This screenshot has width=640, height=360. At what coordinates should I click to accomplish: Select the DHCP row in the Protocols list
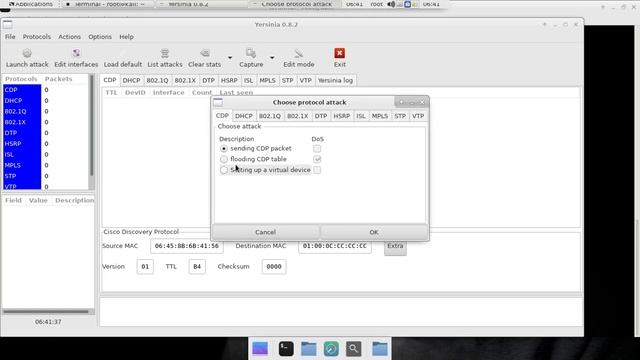(x=45, y=100)
